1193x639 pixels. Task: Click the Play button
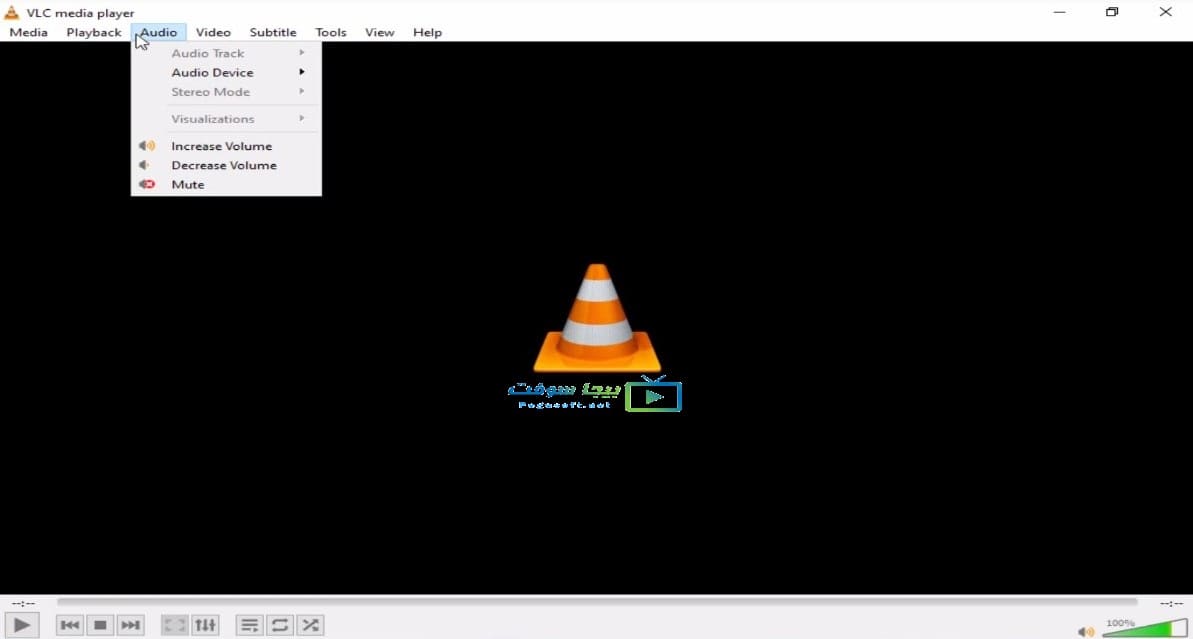[x=22, y=625]
